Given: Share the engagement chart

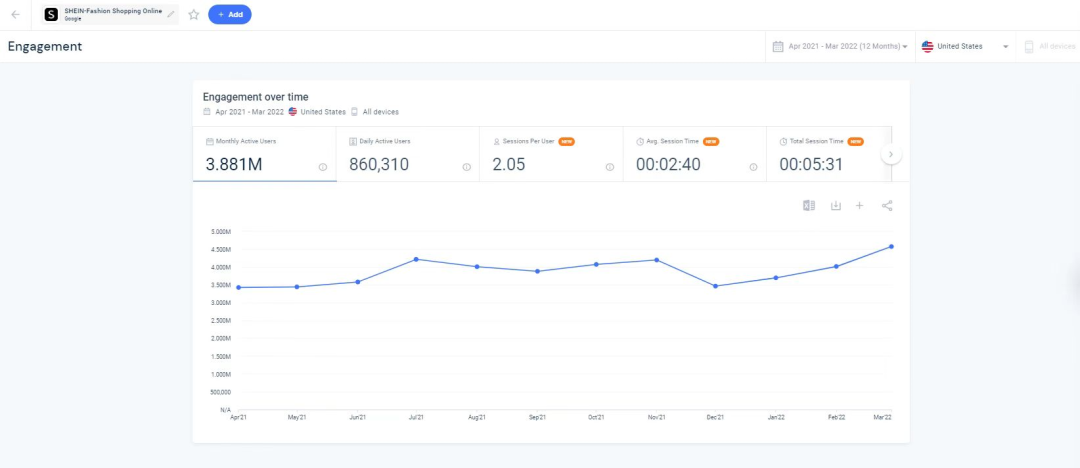Looking at the screenshot, I should pos(887,206).
